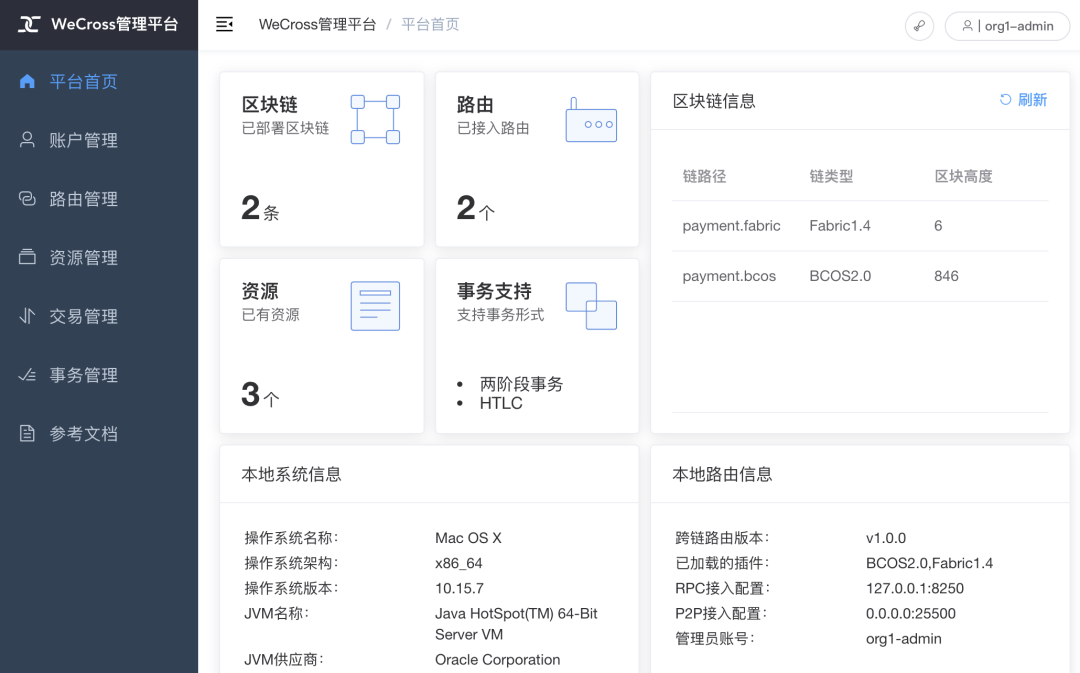Open 事务管理 from sidebar

99,375
